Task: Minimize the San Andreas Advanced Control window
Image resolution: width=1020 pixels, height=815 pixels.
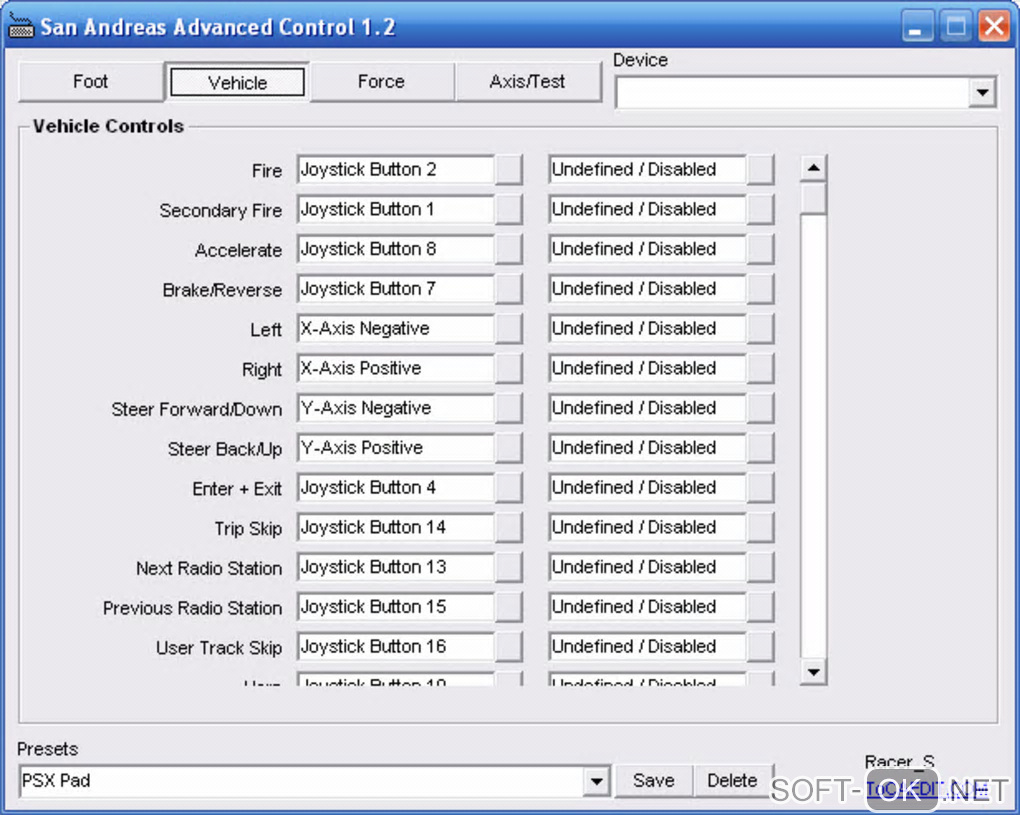Action: click(x=917, y=27)
